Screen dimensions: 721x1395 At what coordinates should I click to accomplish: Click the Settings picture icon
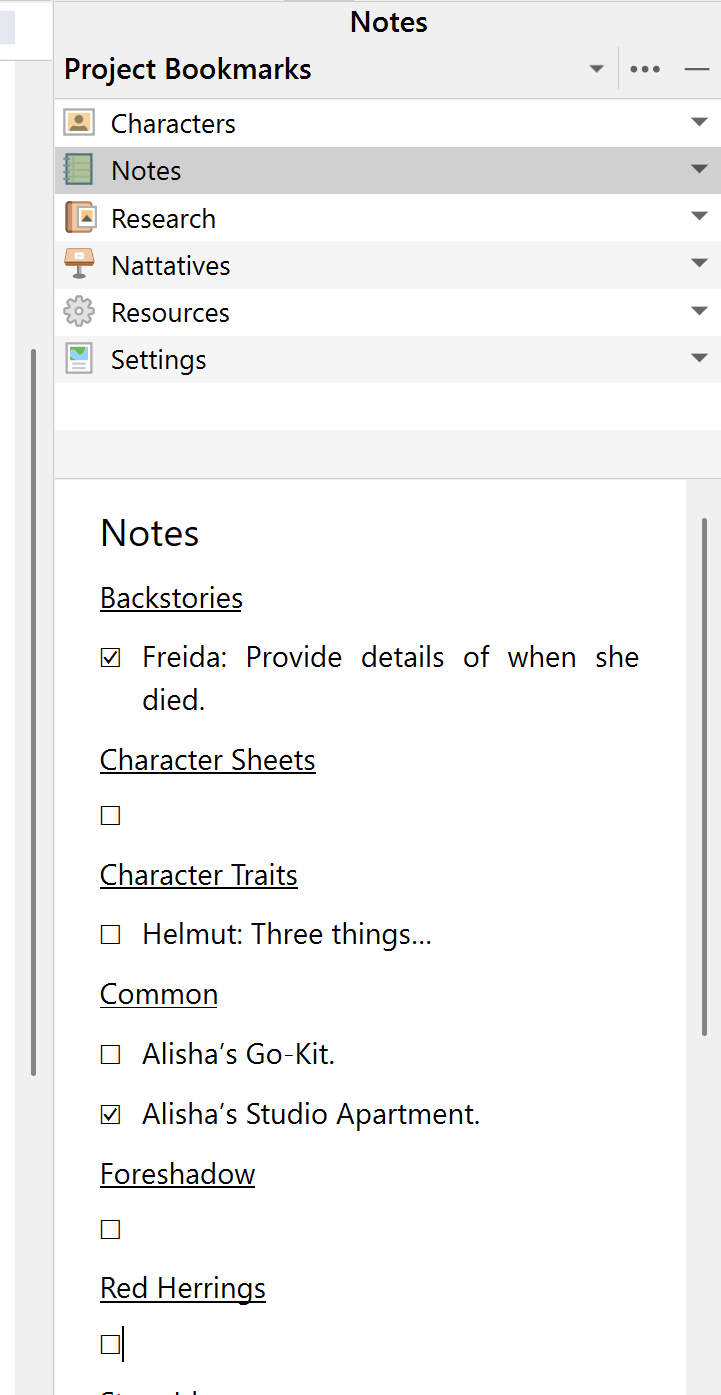[79, 359]
